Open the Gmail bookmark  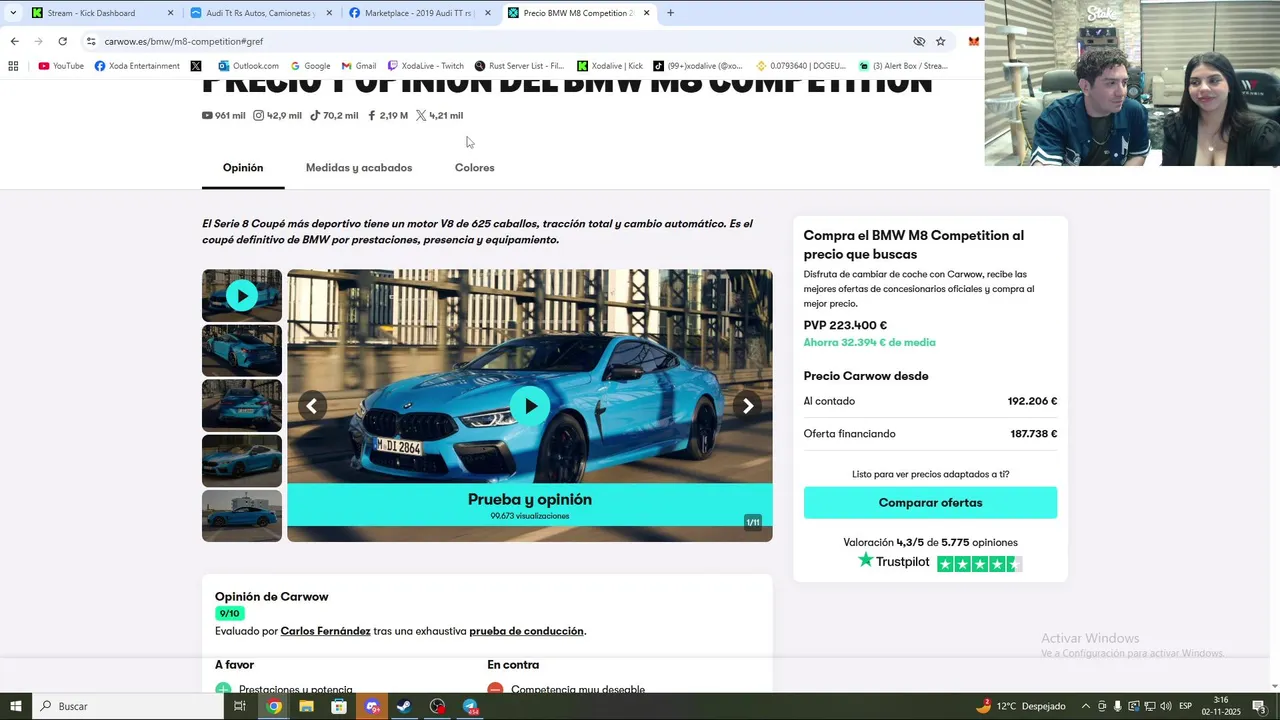pos(359,66)
